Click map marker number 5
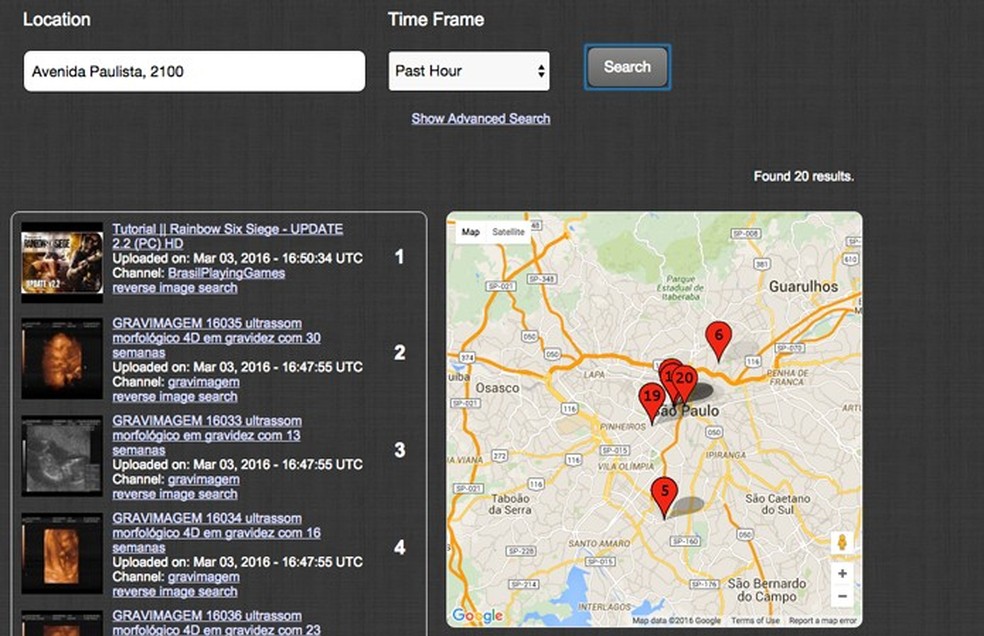984x636 pixels. (664, 495)
